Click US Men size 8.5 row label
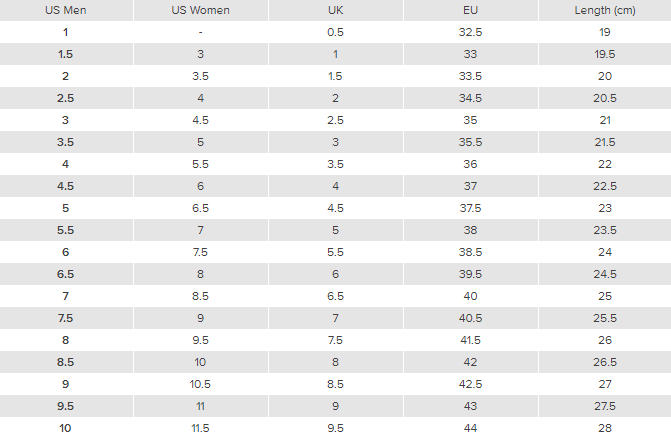The image size is (671, 436). [x=66, y=362]
